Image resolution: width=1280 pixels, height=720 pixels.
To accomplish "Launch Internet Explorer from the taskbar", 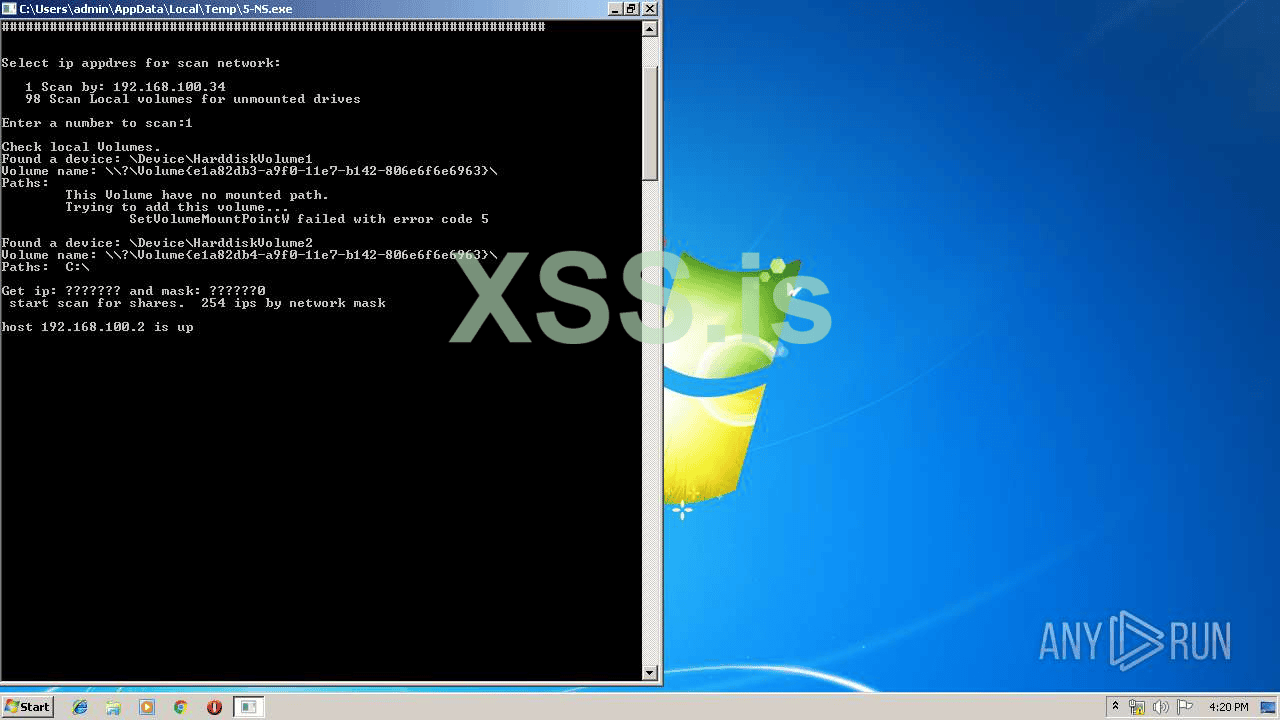I will (80, 707).
